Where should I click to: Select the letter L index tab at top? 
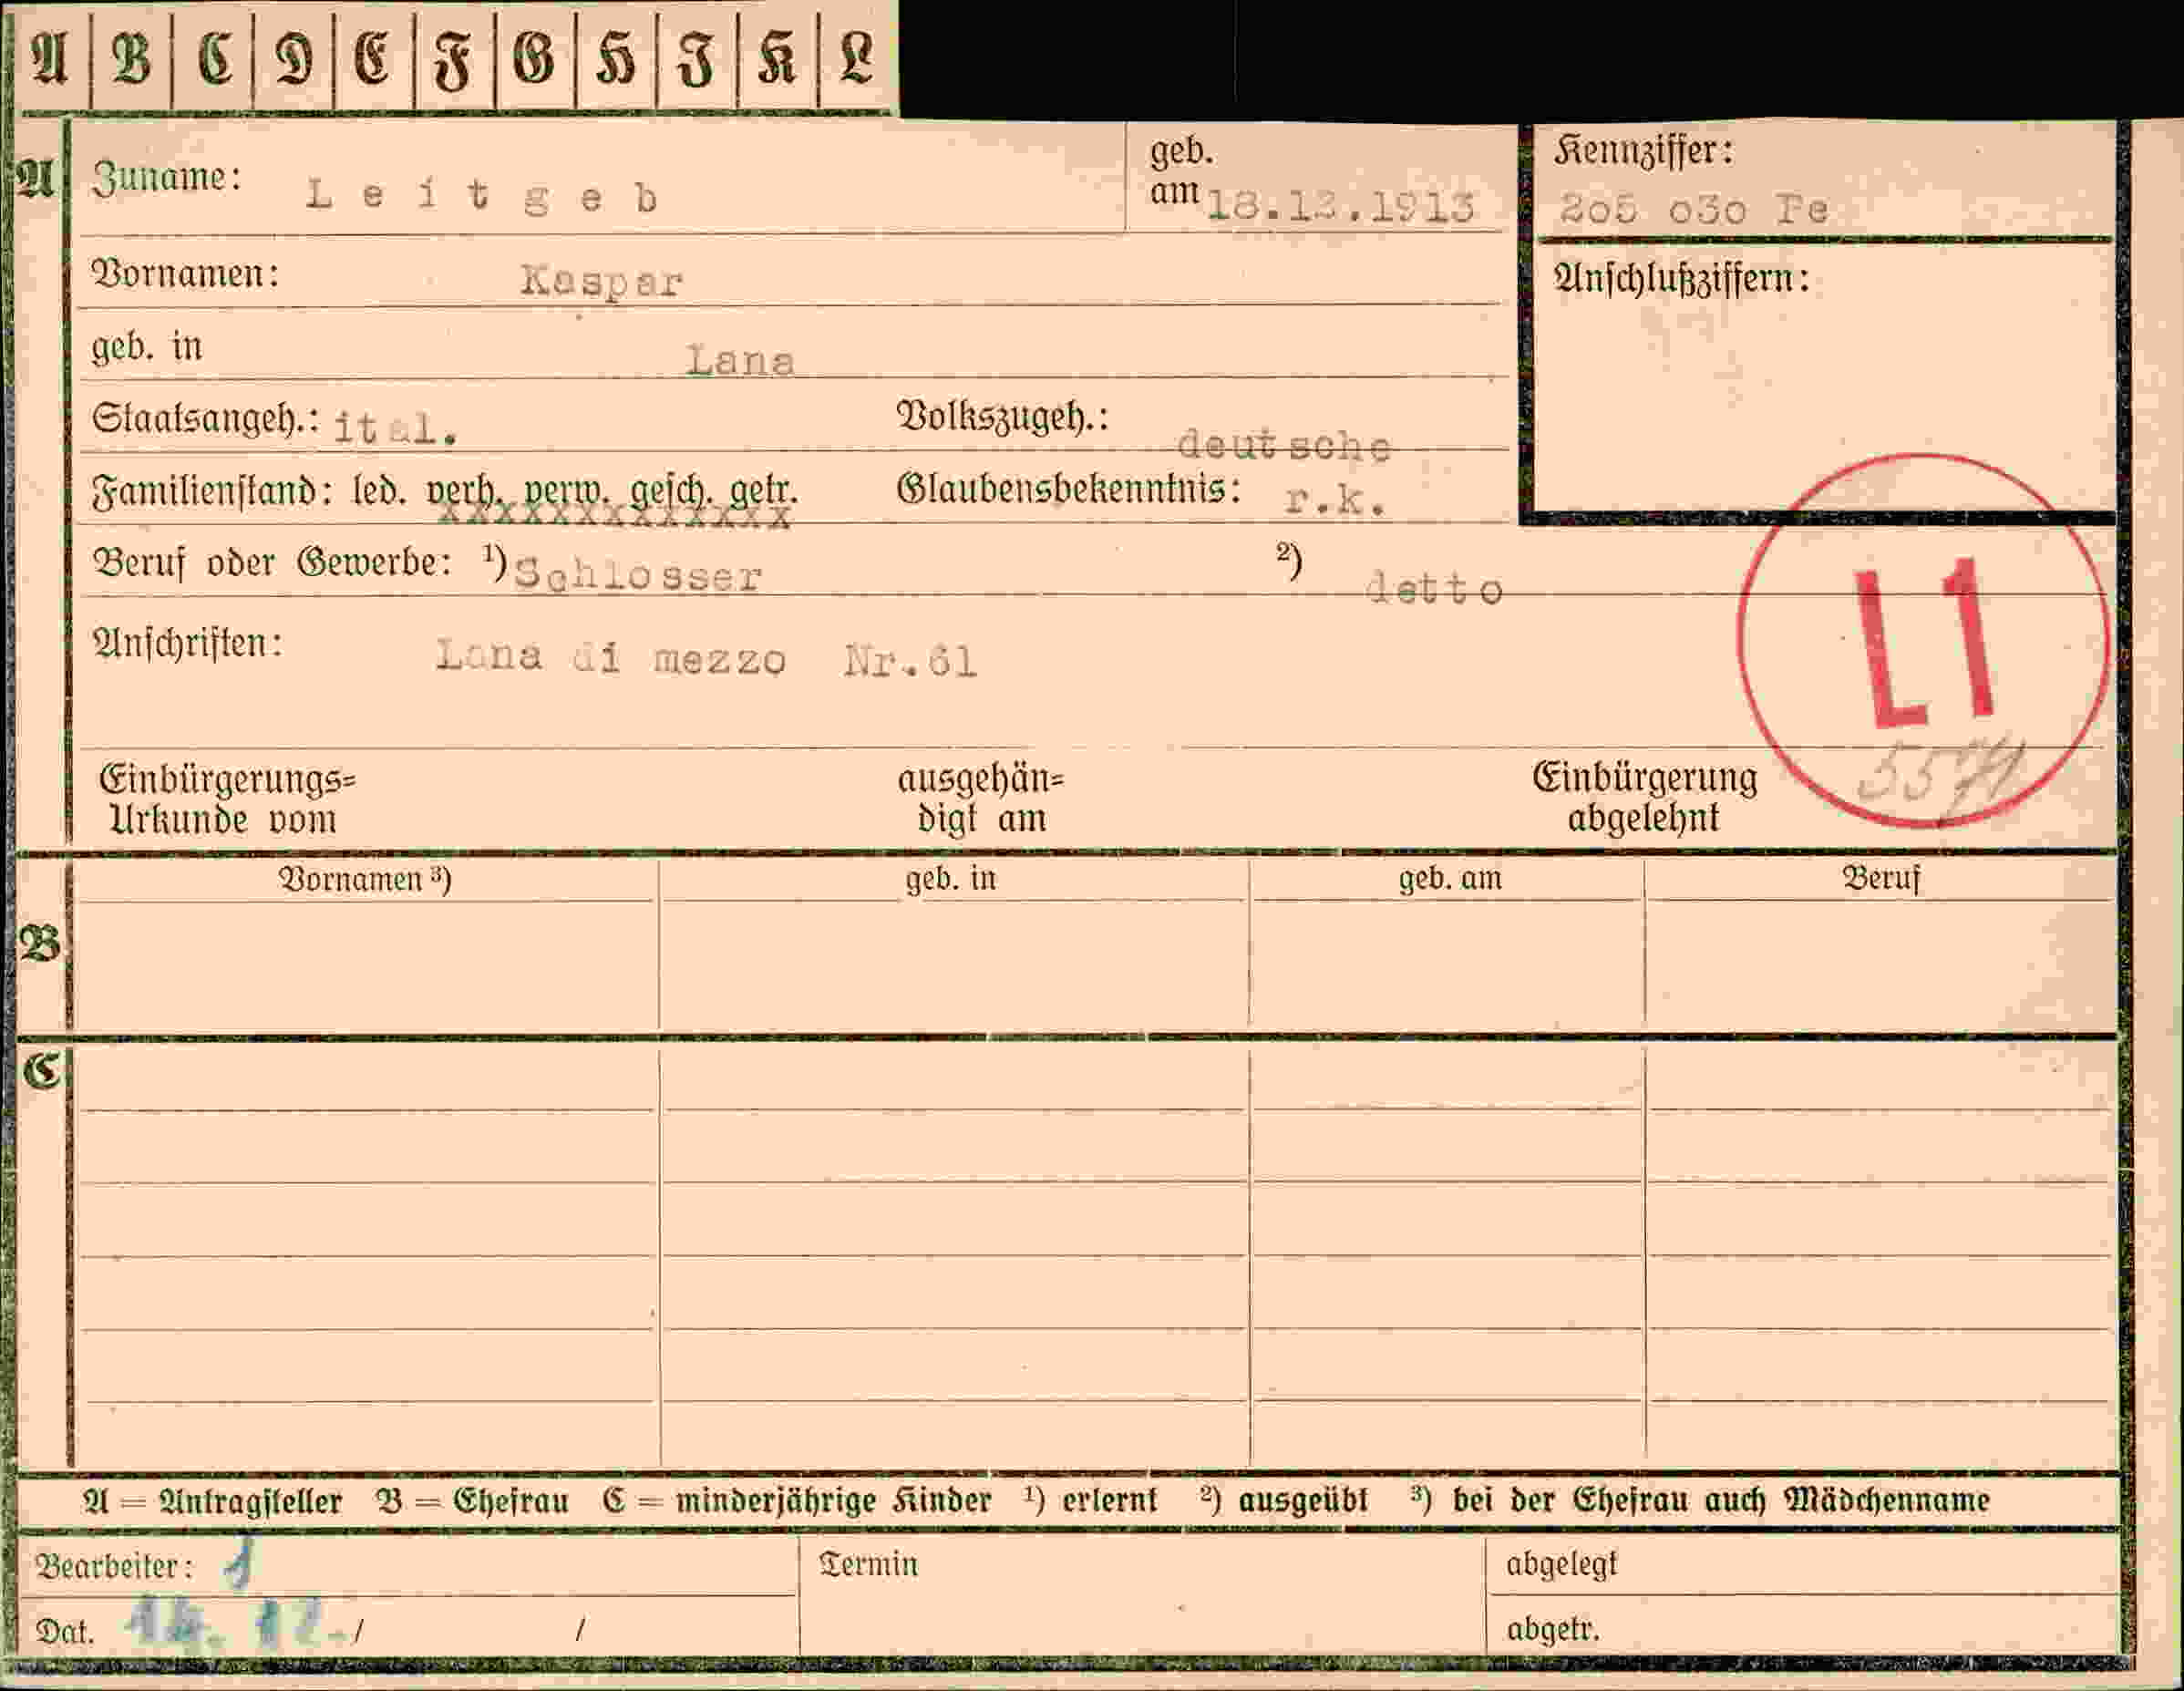[x=857, y=58]
